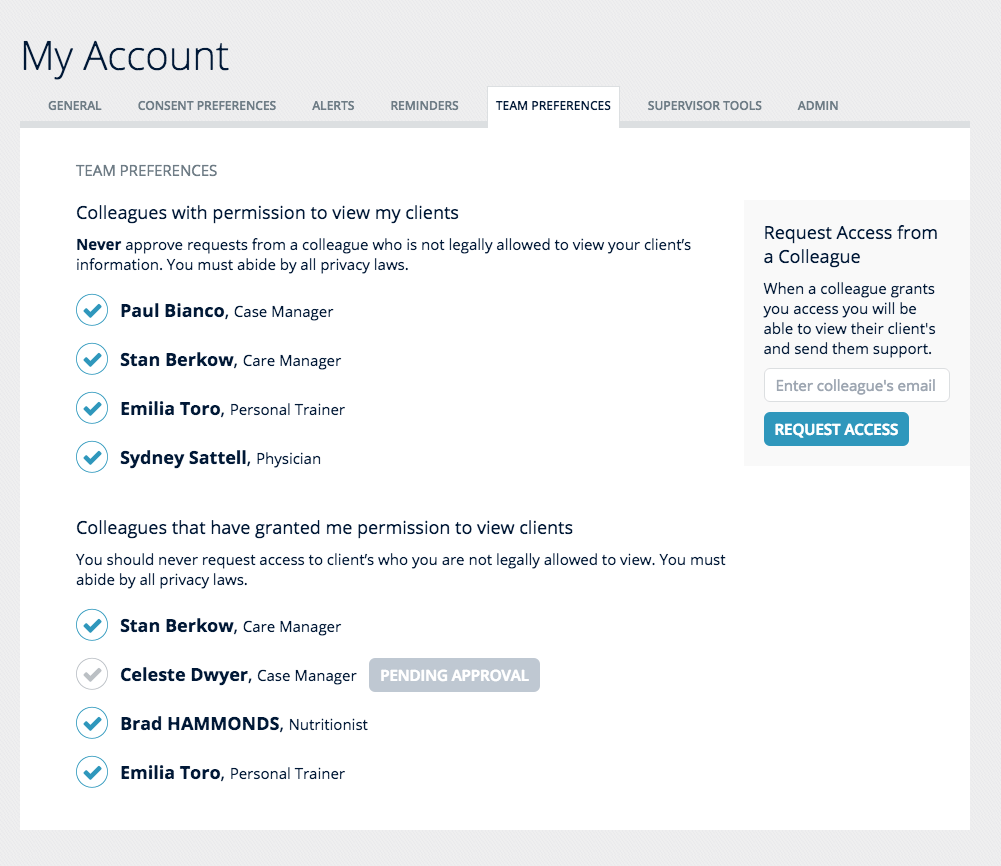Click the PENDING APPROVAL badge for Celeste Dwyer
1001x866 pixels.
(454, 674)
